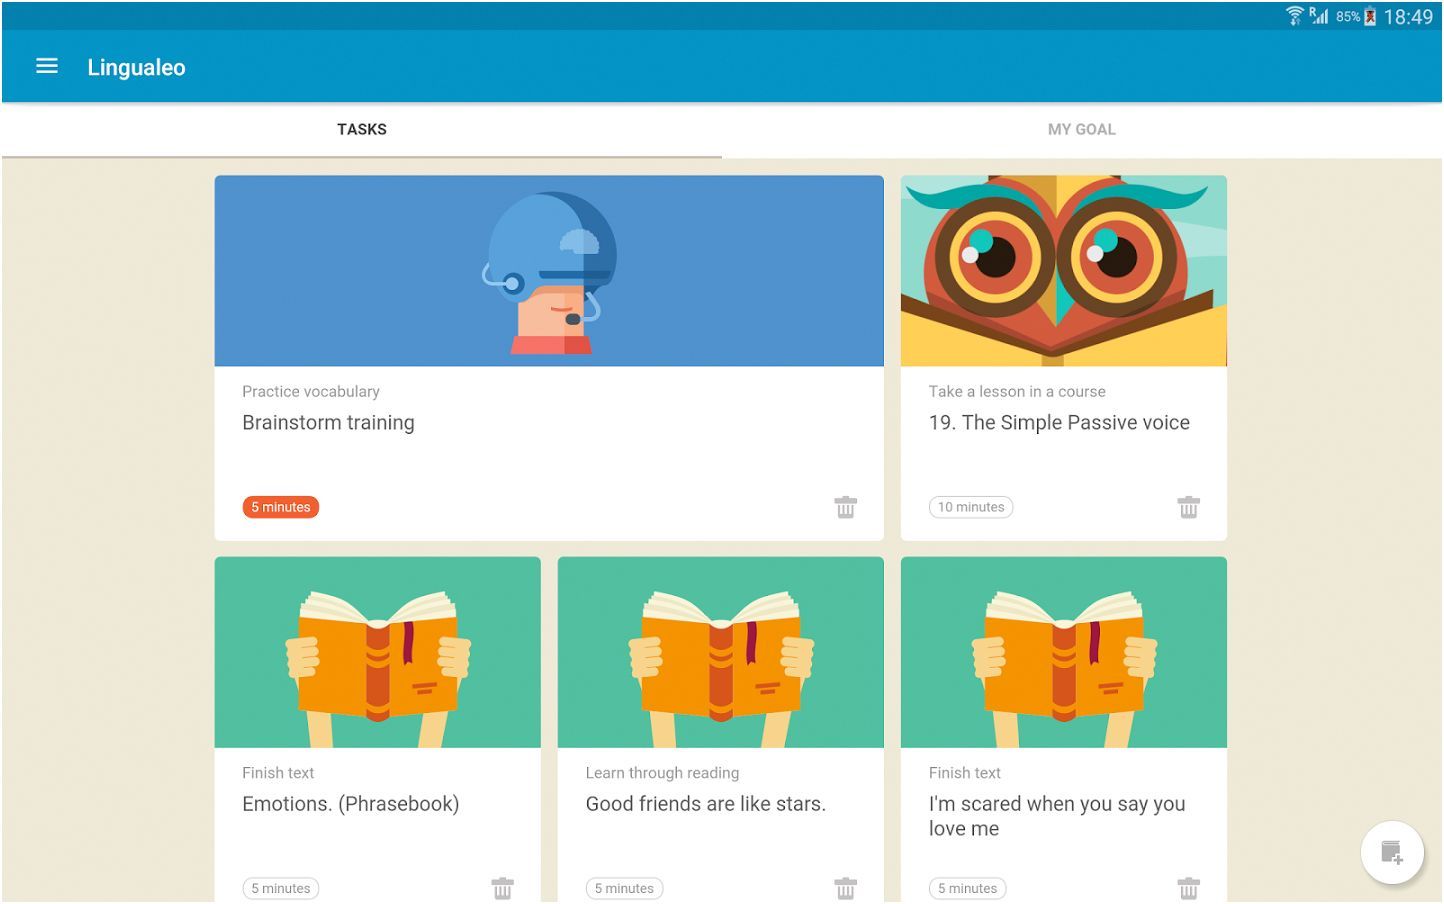The image size is (1444, 904).
Task: Delete the Brainstorm training task
Action: [845, 507]
